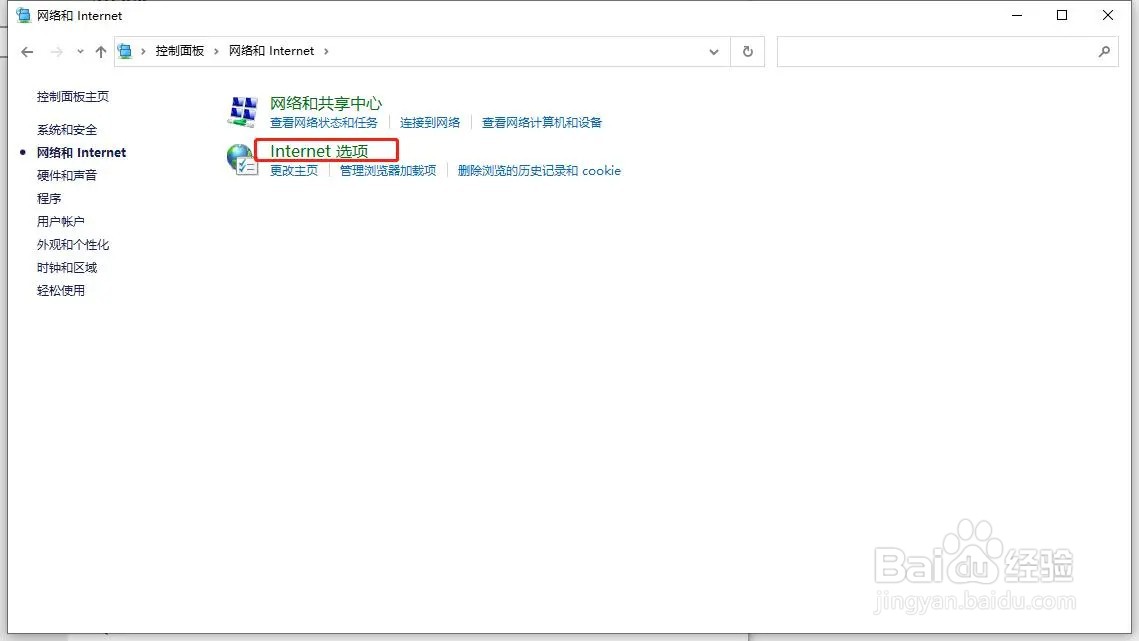1139x641 pixels.
Task: Click 管理浏览器加载项 link
Action: [388, 171]
